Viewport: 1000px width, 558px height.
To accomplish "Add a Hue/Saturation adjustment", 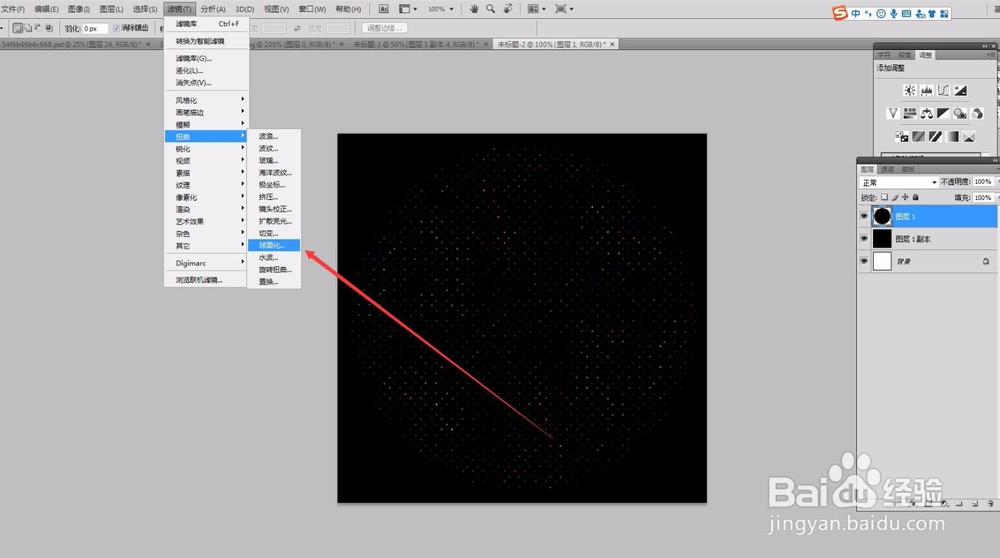I will (910, 114).
